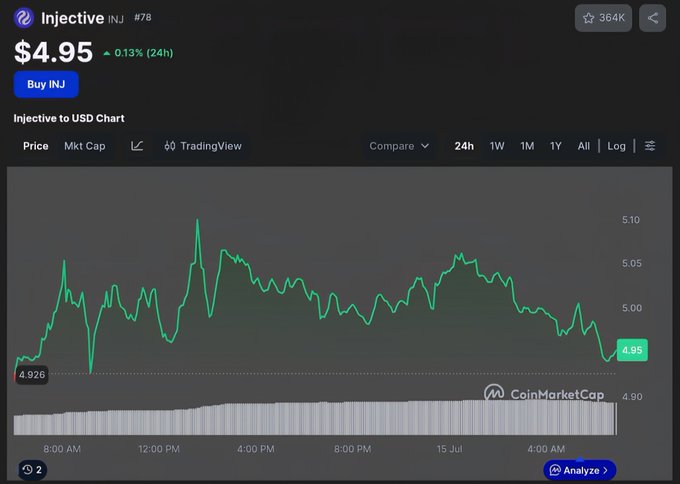Select the All time range
680x484 pixels.
pos(583,146)
